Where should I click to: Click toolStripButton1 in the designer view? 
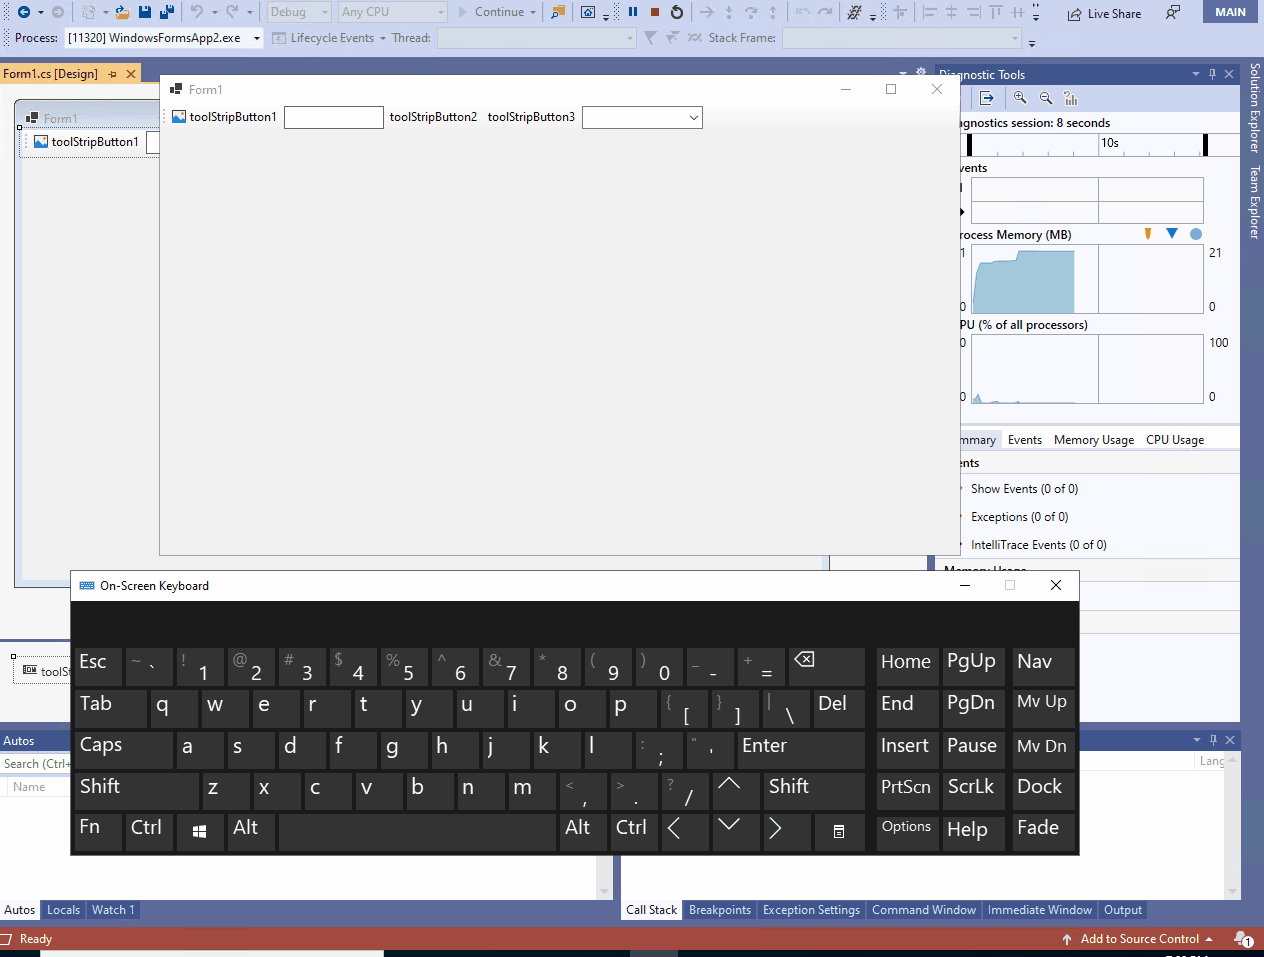pos(86,142)
